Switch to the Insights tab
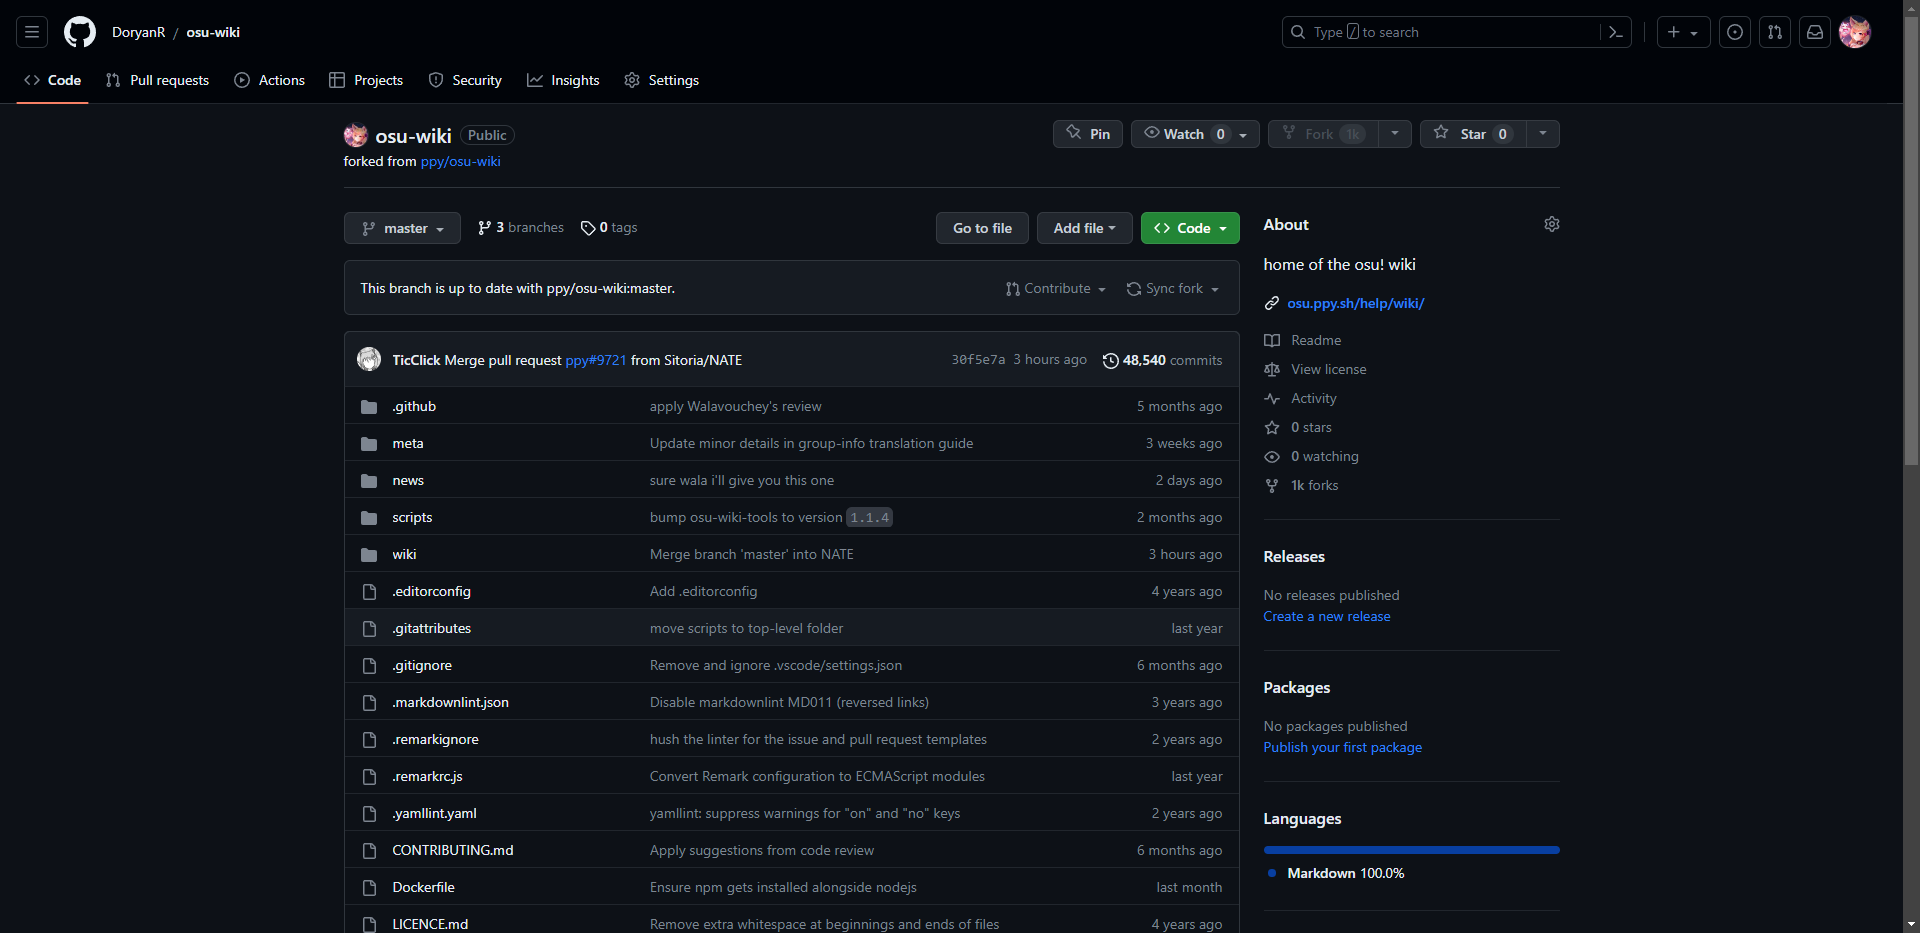 (x=563, y=80)
